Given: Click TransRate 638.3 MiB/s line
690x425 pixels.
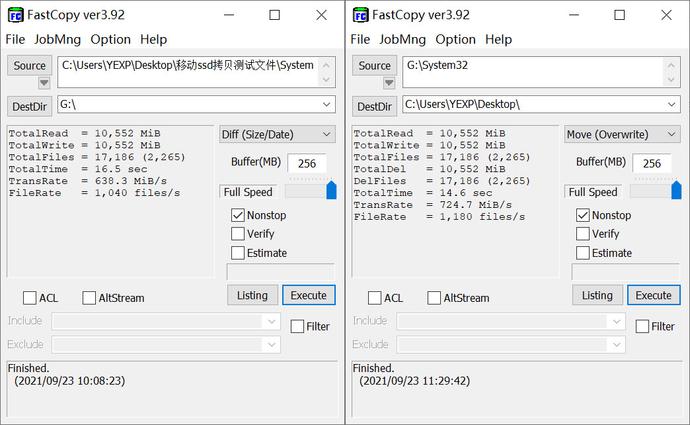Looking at the screenshot, I should point(88,181).
